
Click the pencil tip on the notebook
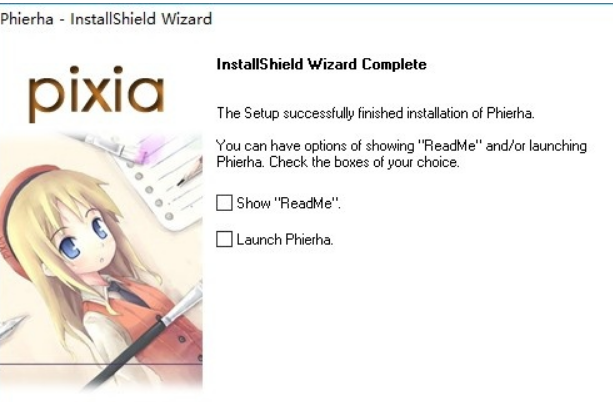pyautogui.click(x=185, y=180)
